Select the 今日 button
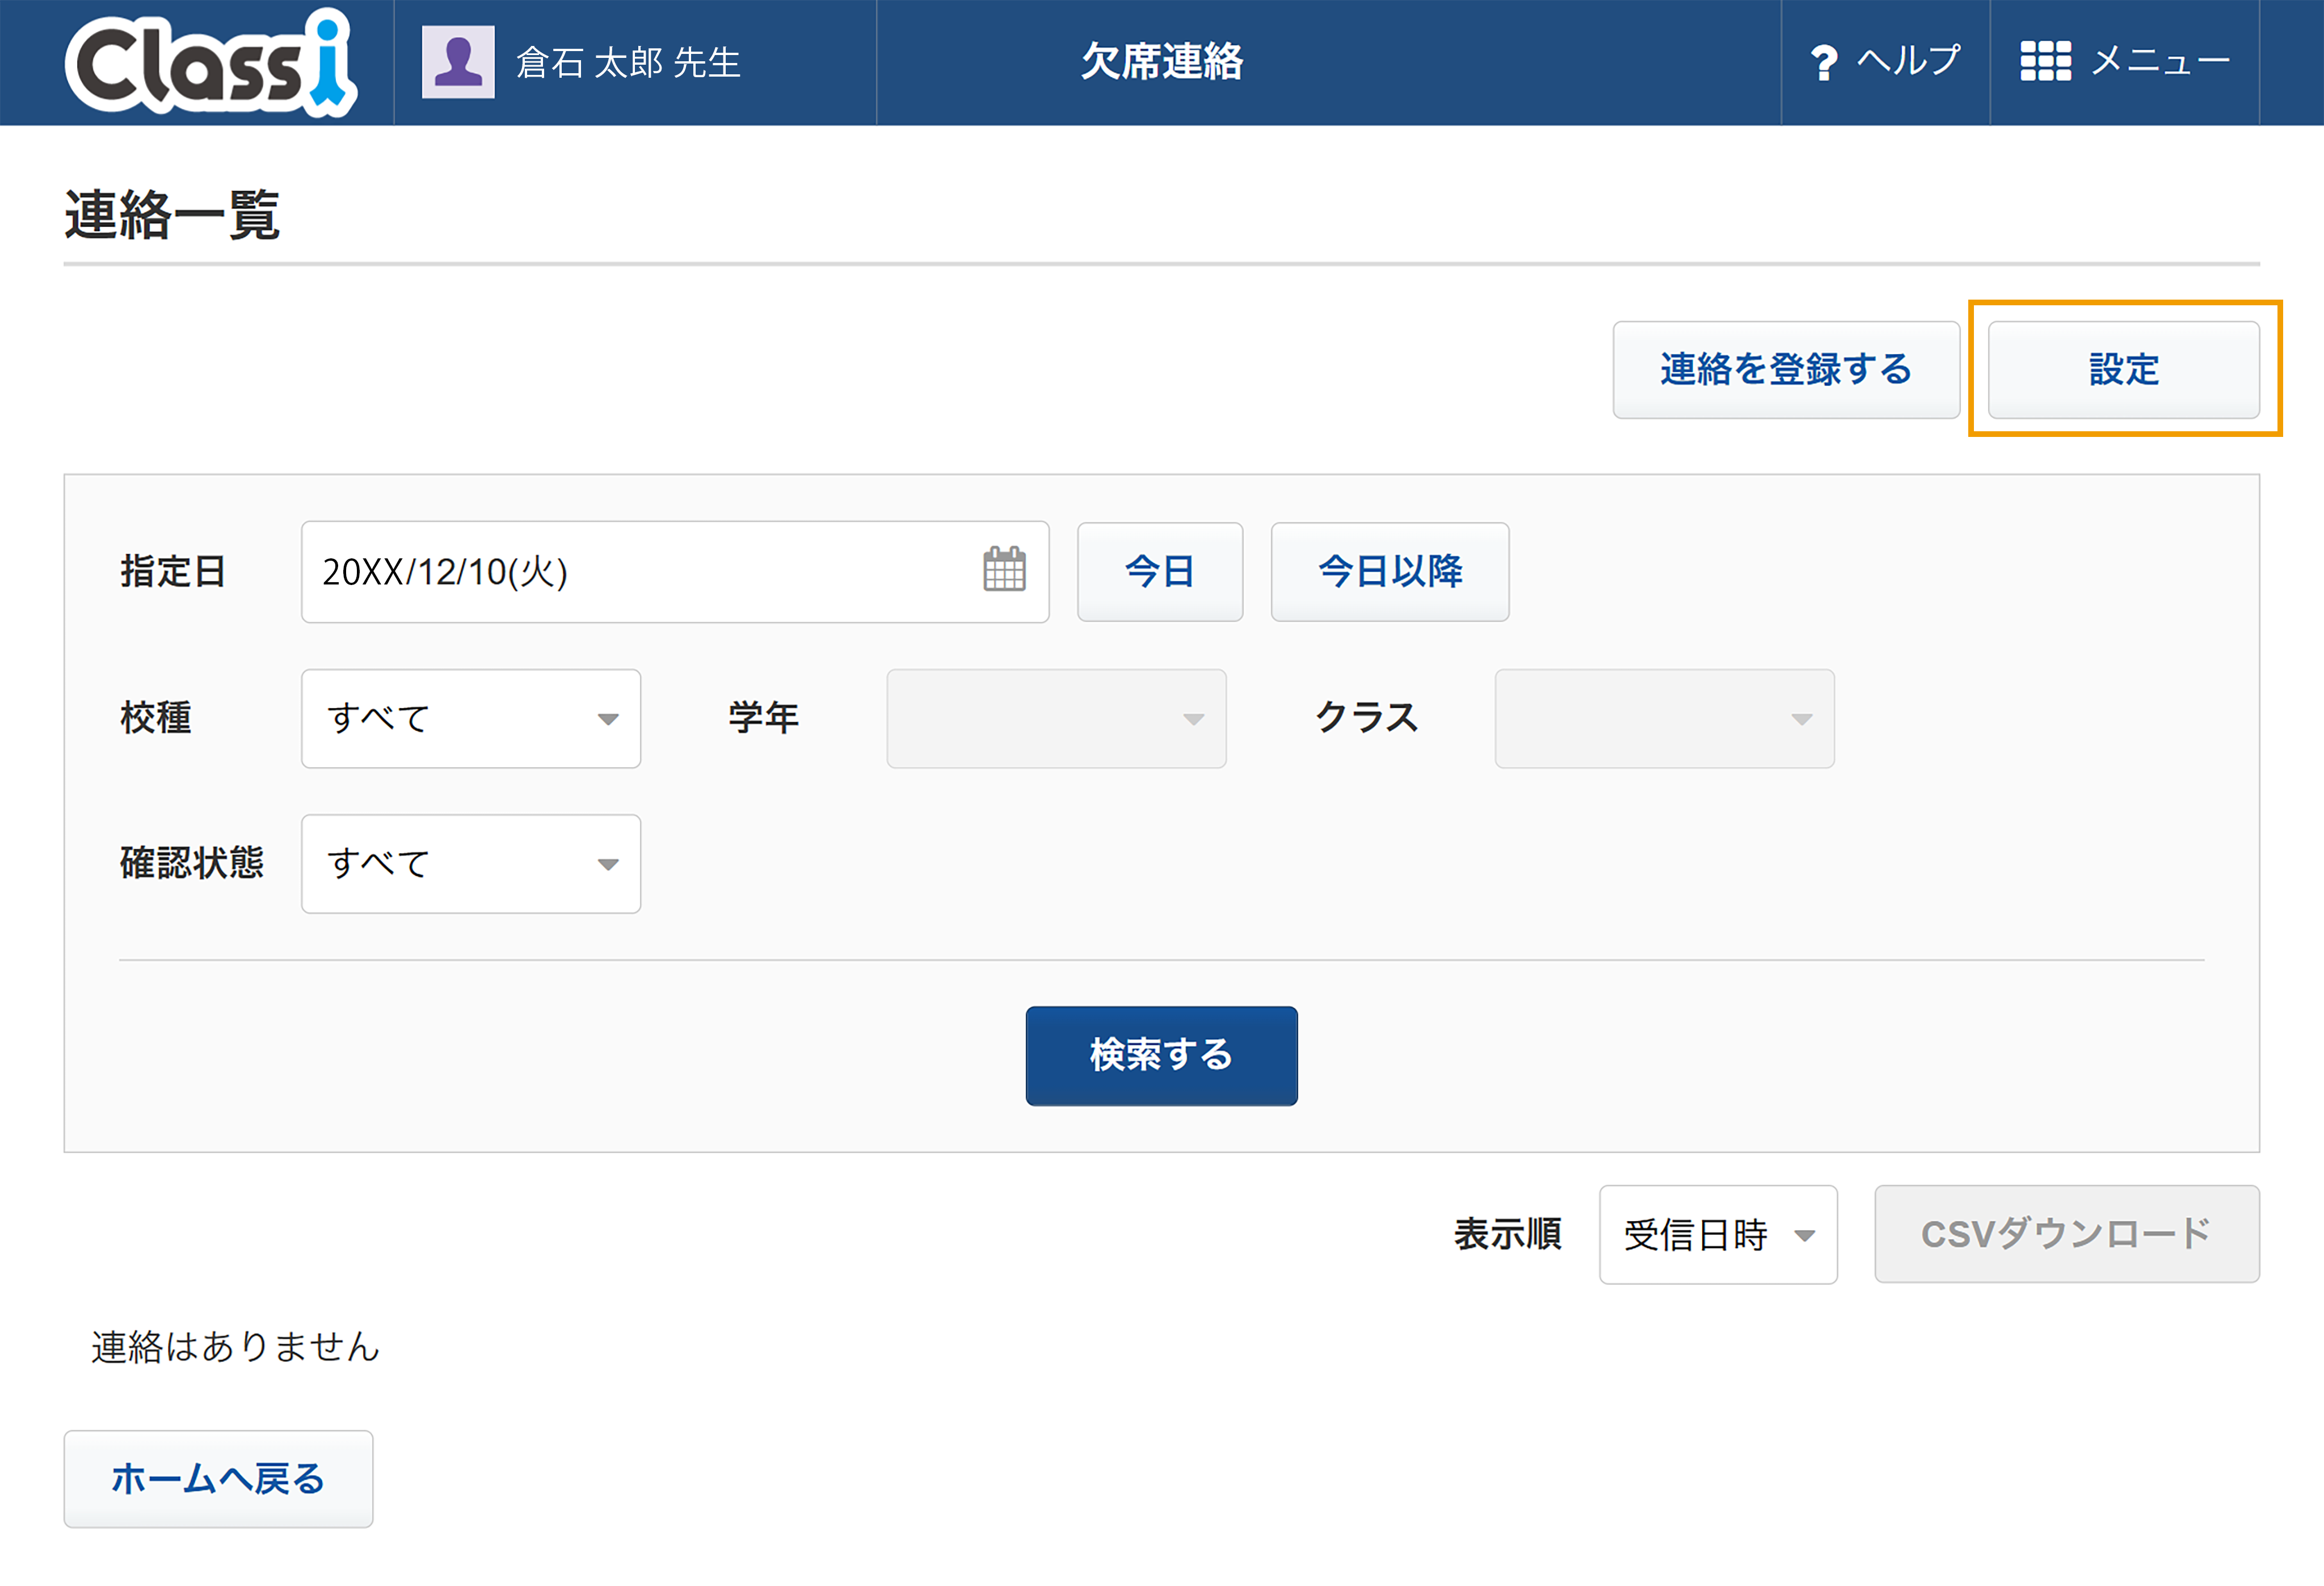Image resolution: width=2324 pixels, height=1586 pixels. click(x=1160, y=572)
